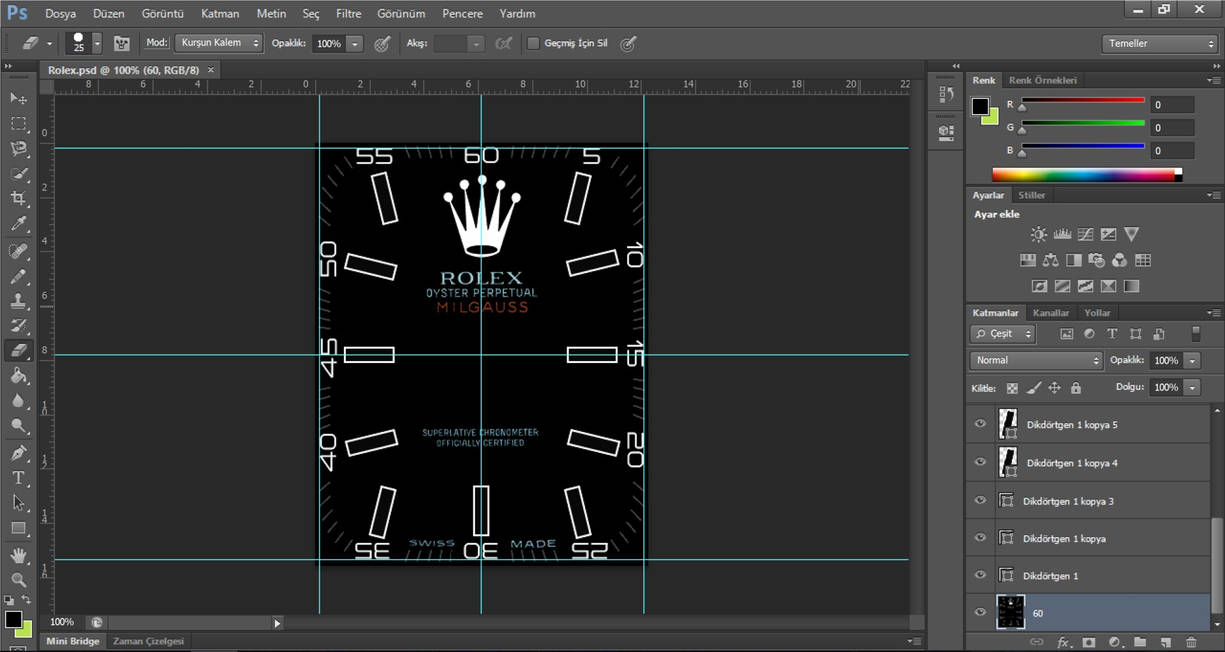Enable 'Geçmiş İçin Sil' checkbox

(534, 43)
